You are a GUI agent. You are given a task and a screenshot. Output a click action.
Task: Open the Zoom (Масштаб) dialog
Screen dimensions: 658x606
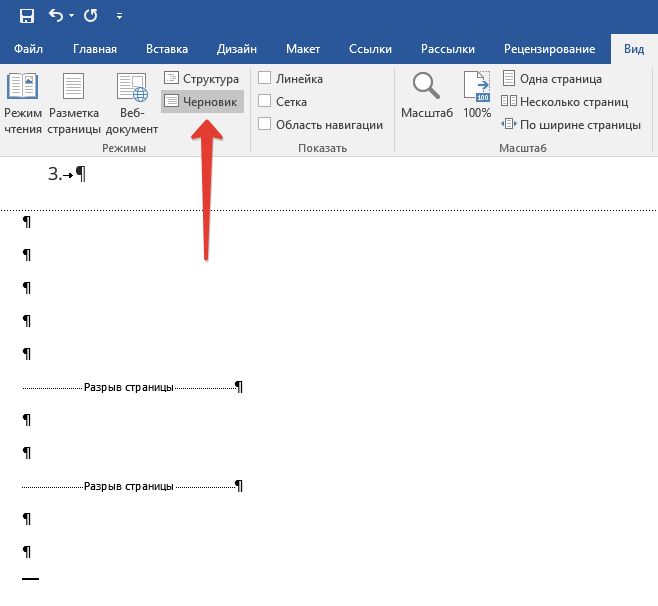point(427,96)
